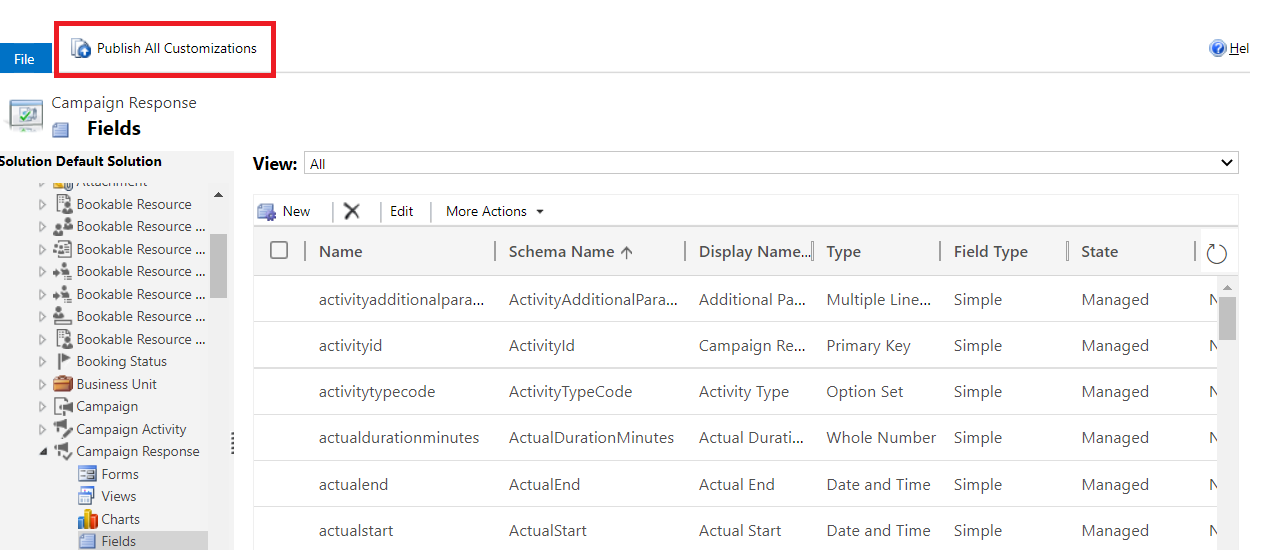Click the New field toolbar button
The height and width of the screenshot is (550, 1286).
pos(284,211)
